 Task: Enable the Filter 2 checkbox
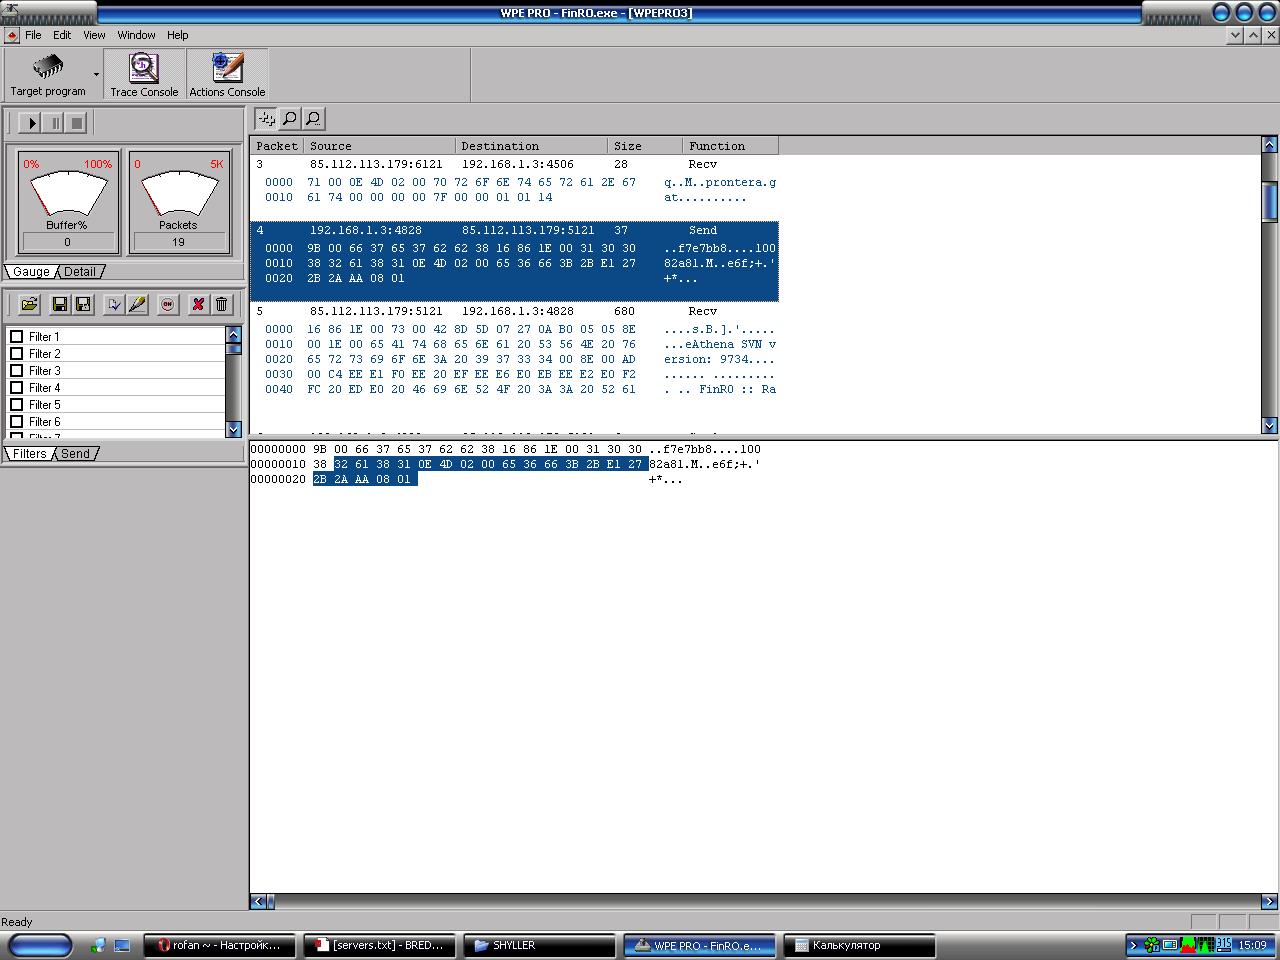click(x=16, y=354)
